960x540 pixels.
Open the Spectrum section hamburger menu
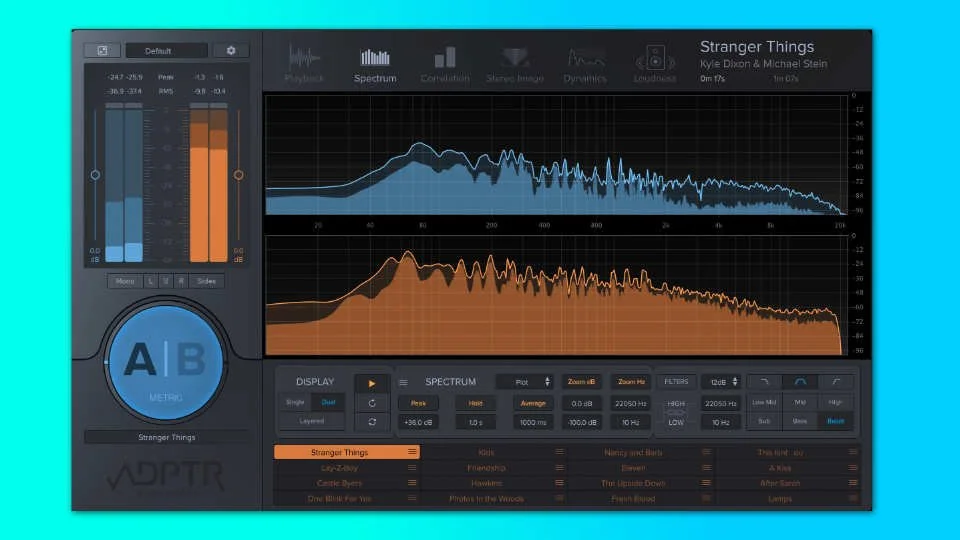click(x=403, y=383)
